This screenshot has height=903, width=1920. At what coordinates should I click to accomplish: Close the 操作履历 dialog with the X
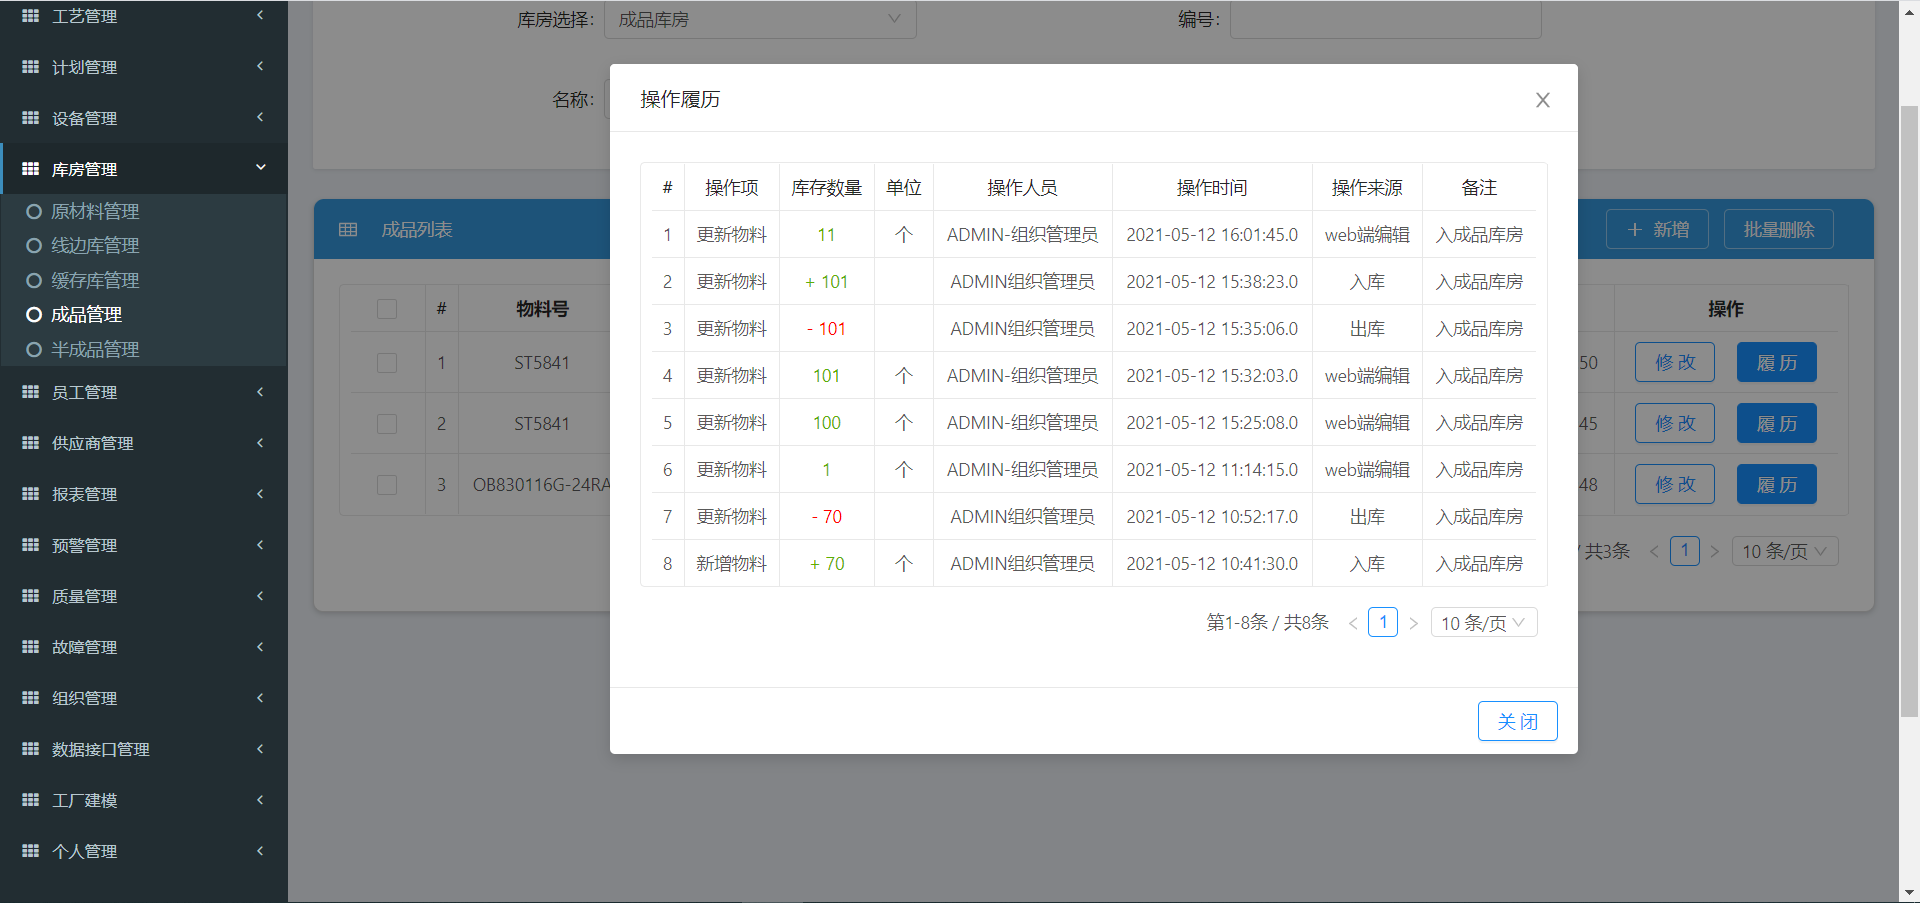click(x=1543, y=100)
